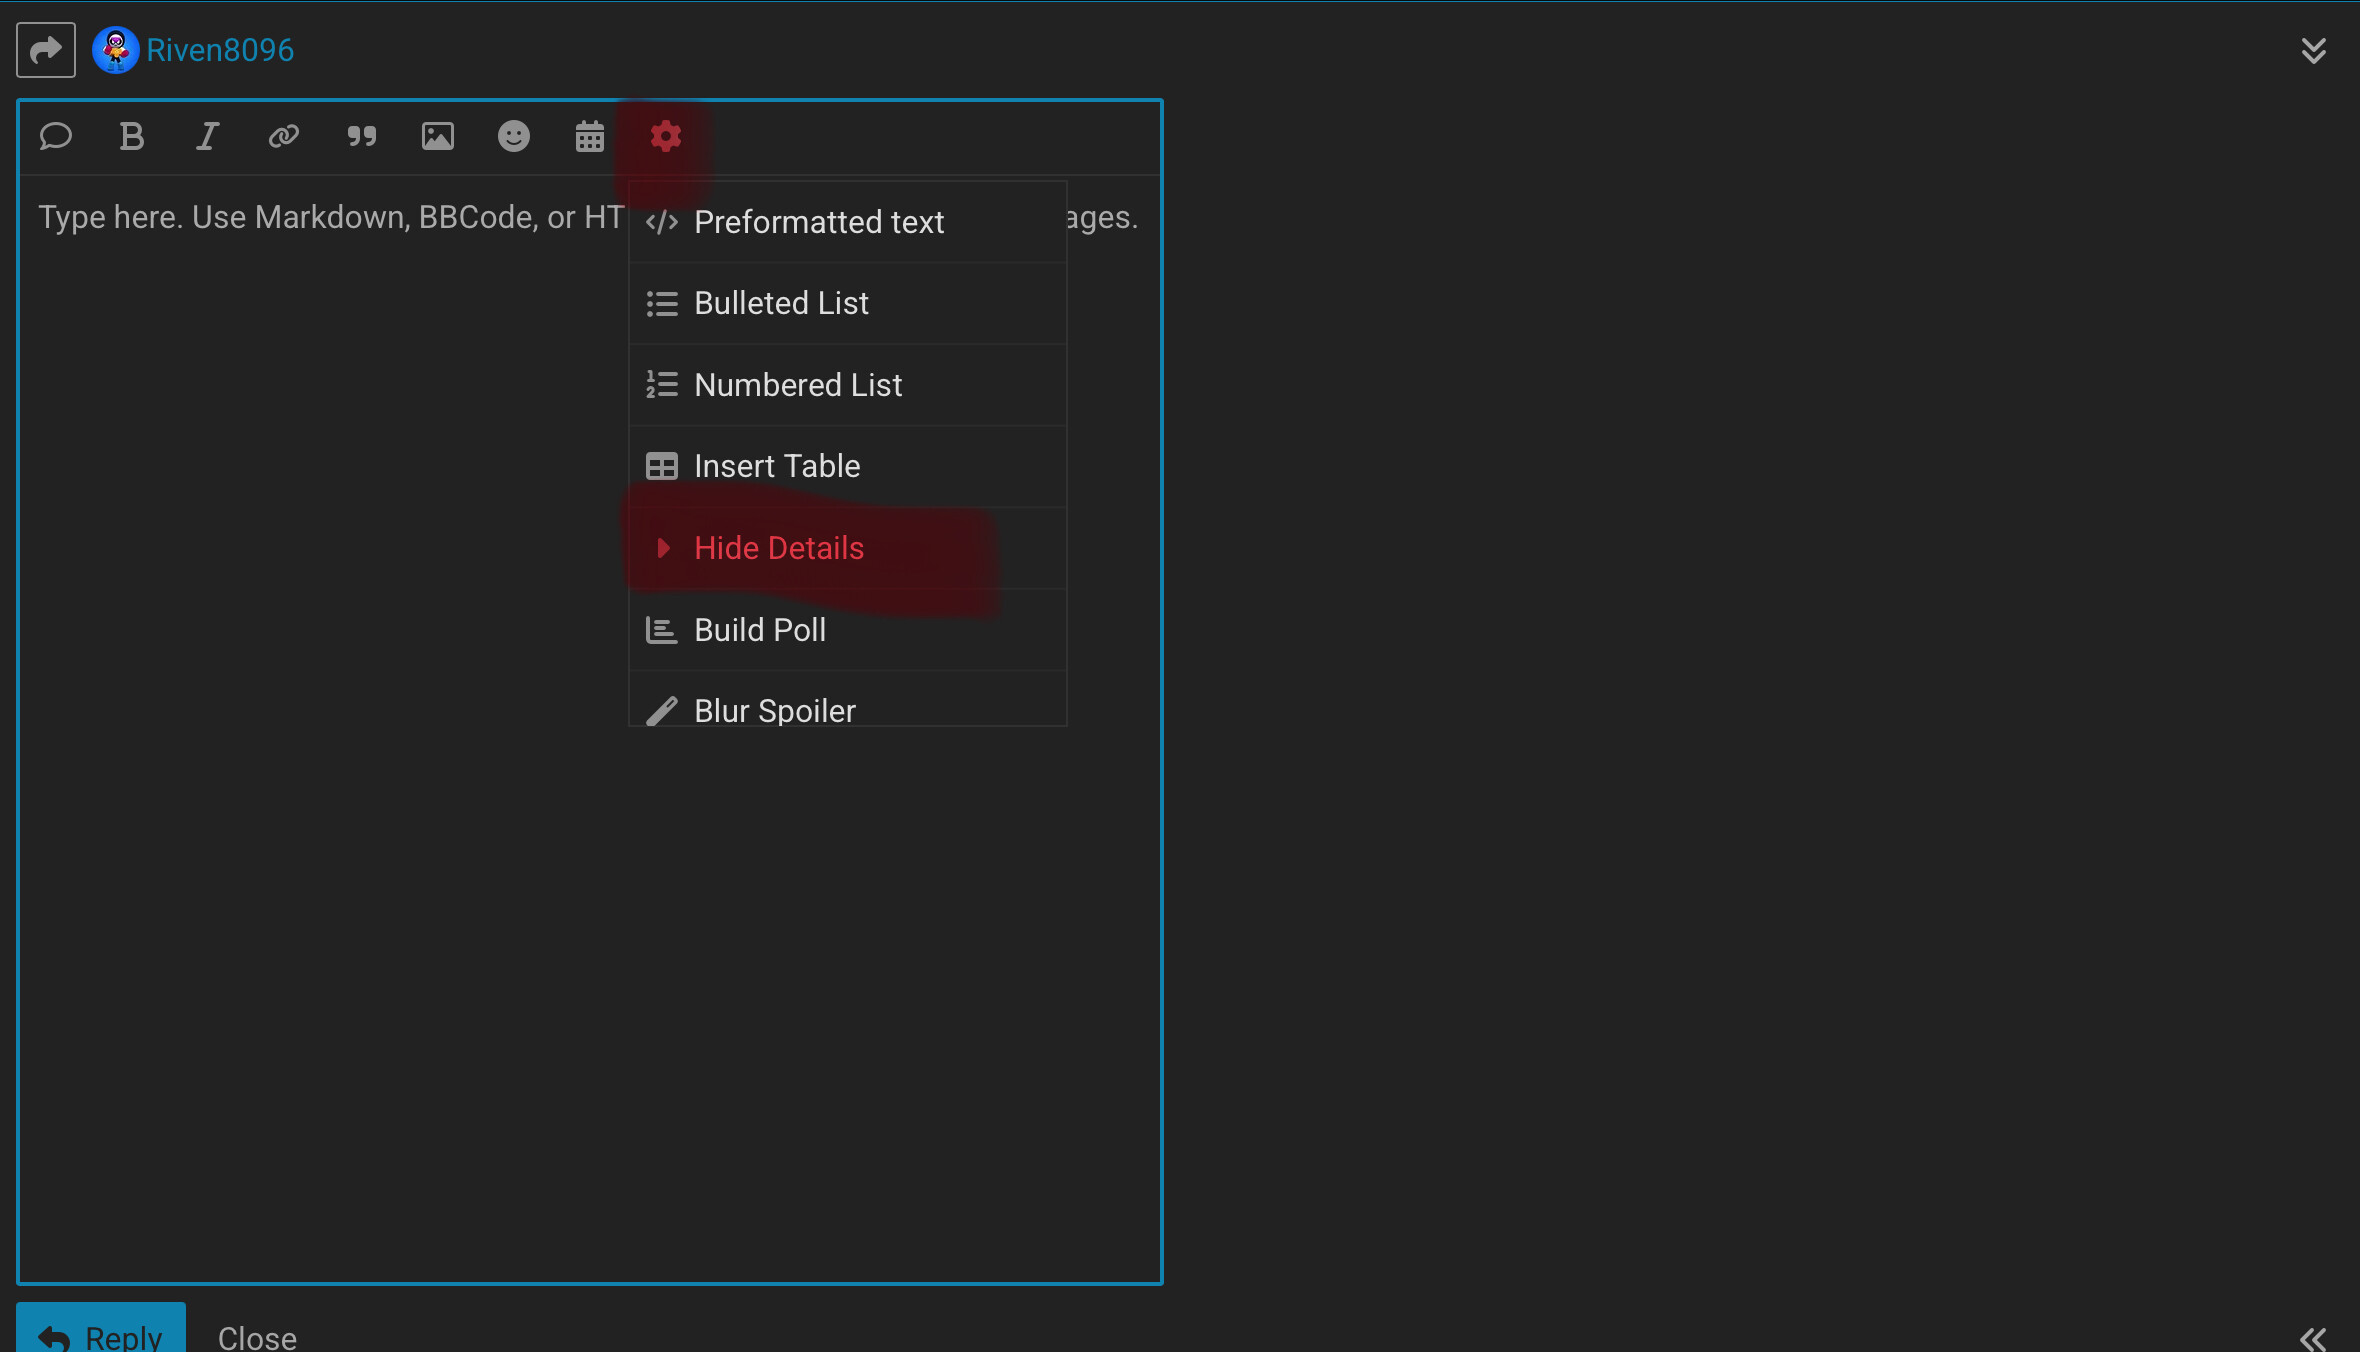
Task: Submit post with Reply button
Action: click(101, 1332)
